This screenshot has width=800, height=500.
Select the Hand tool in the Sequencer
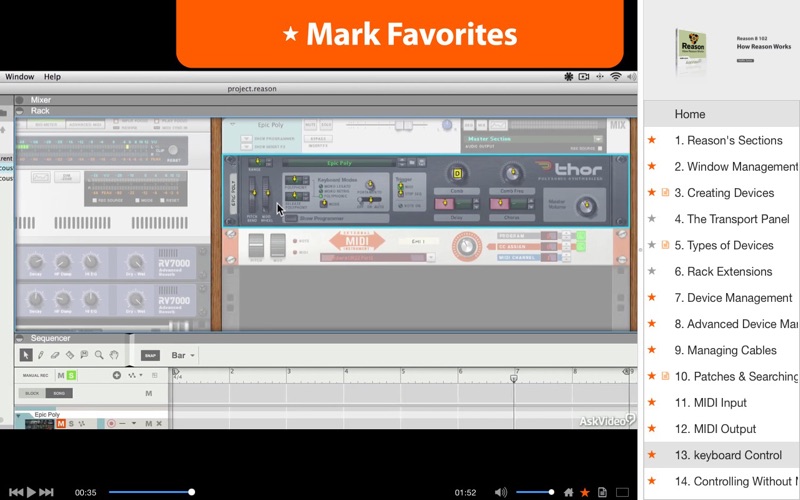pos(114,355)
